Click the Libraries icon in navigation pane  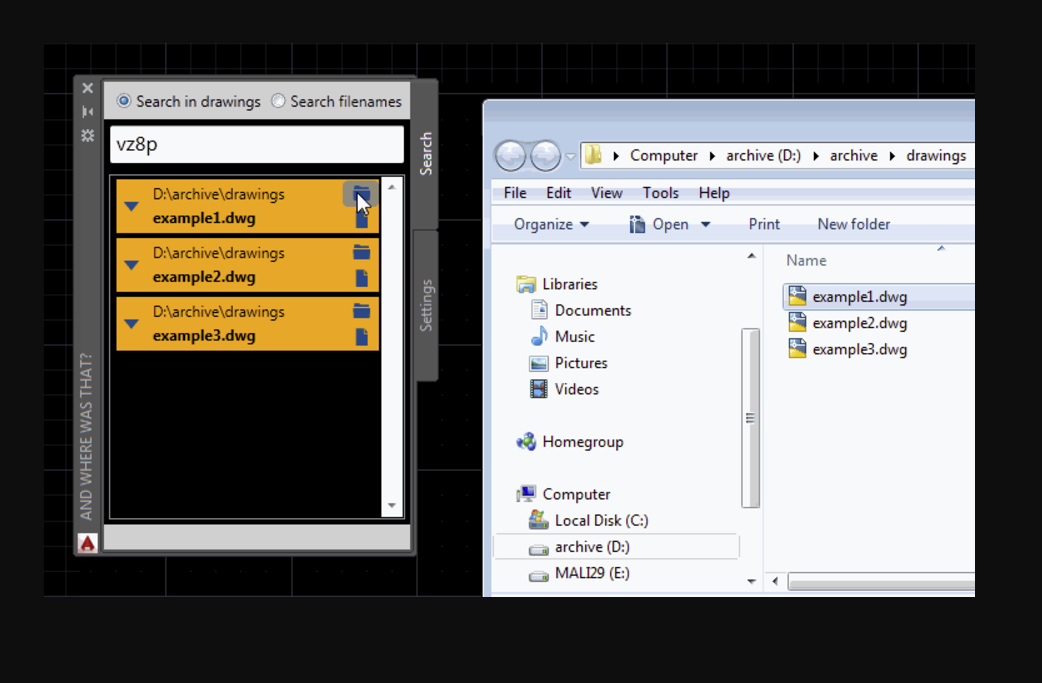coord(526,284)
